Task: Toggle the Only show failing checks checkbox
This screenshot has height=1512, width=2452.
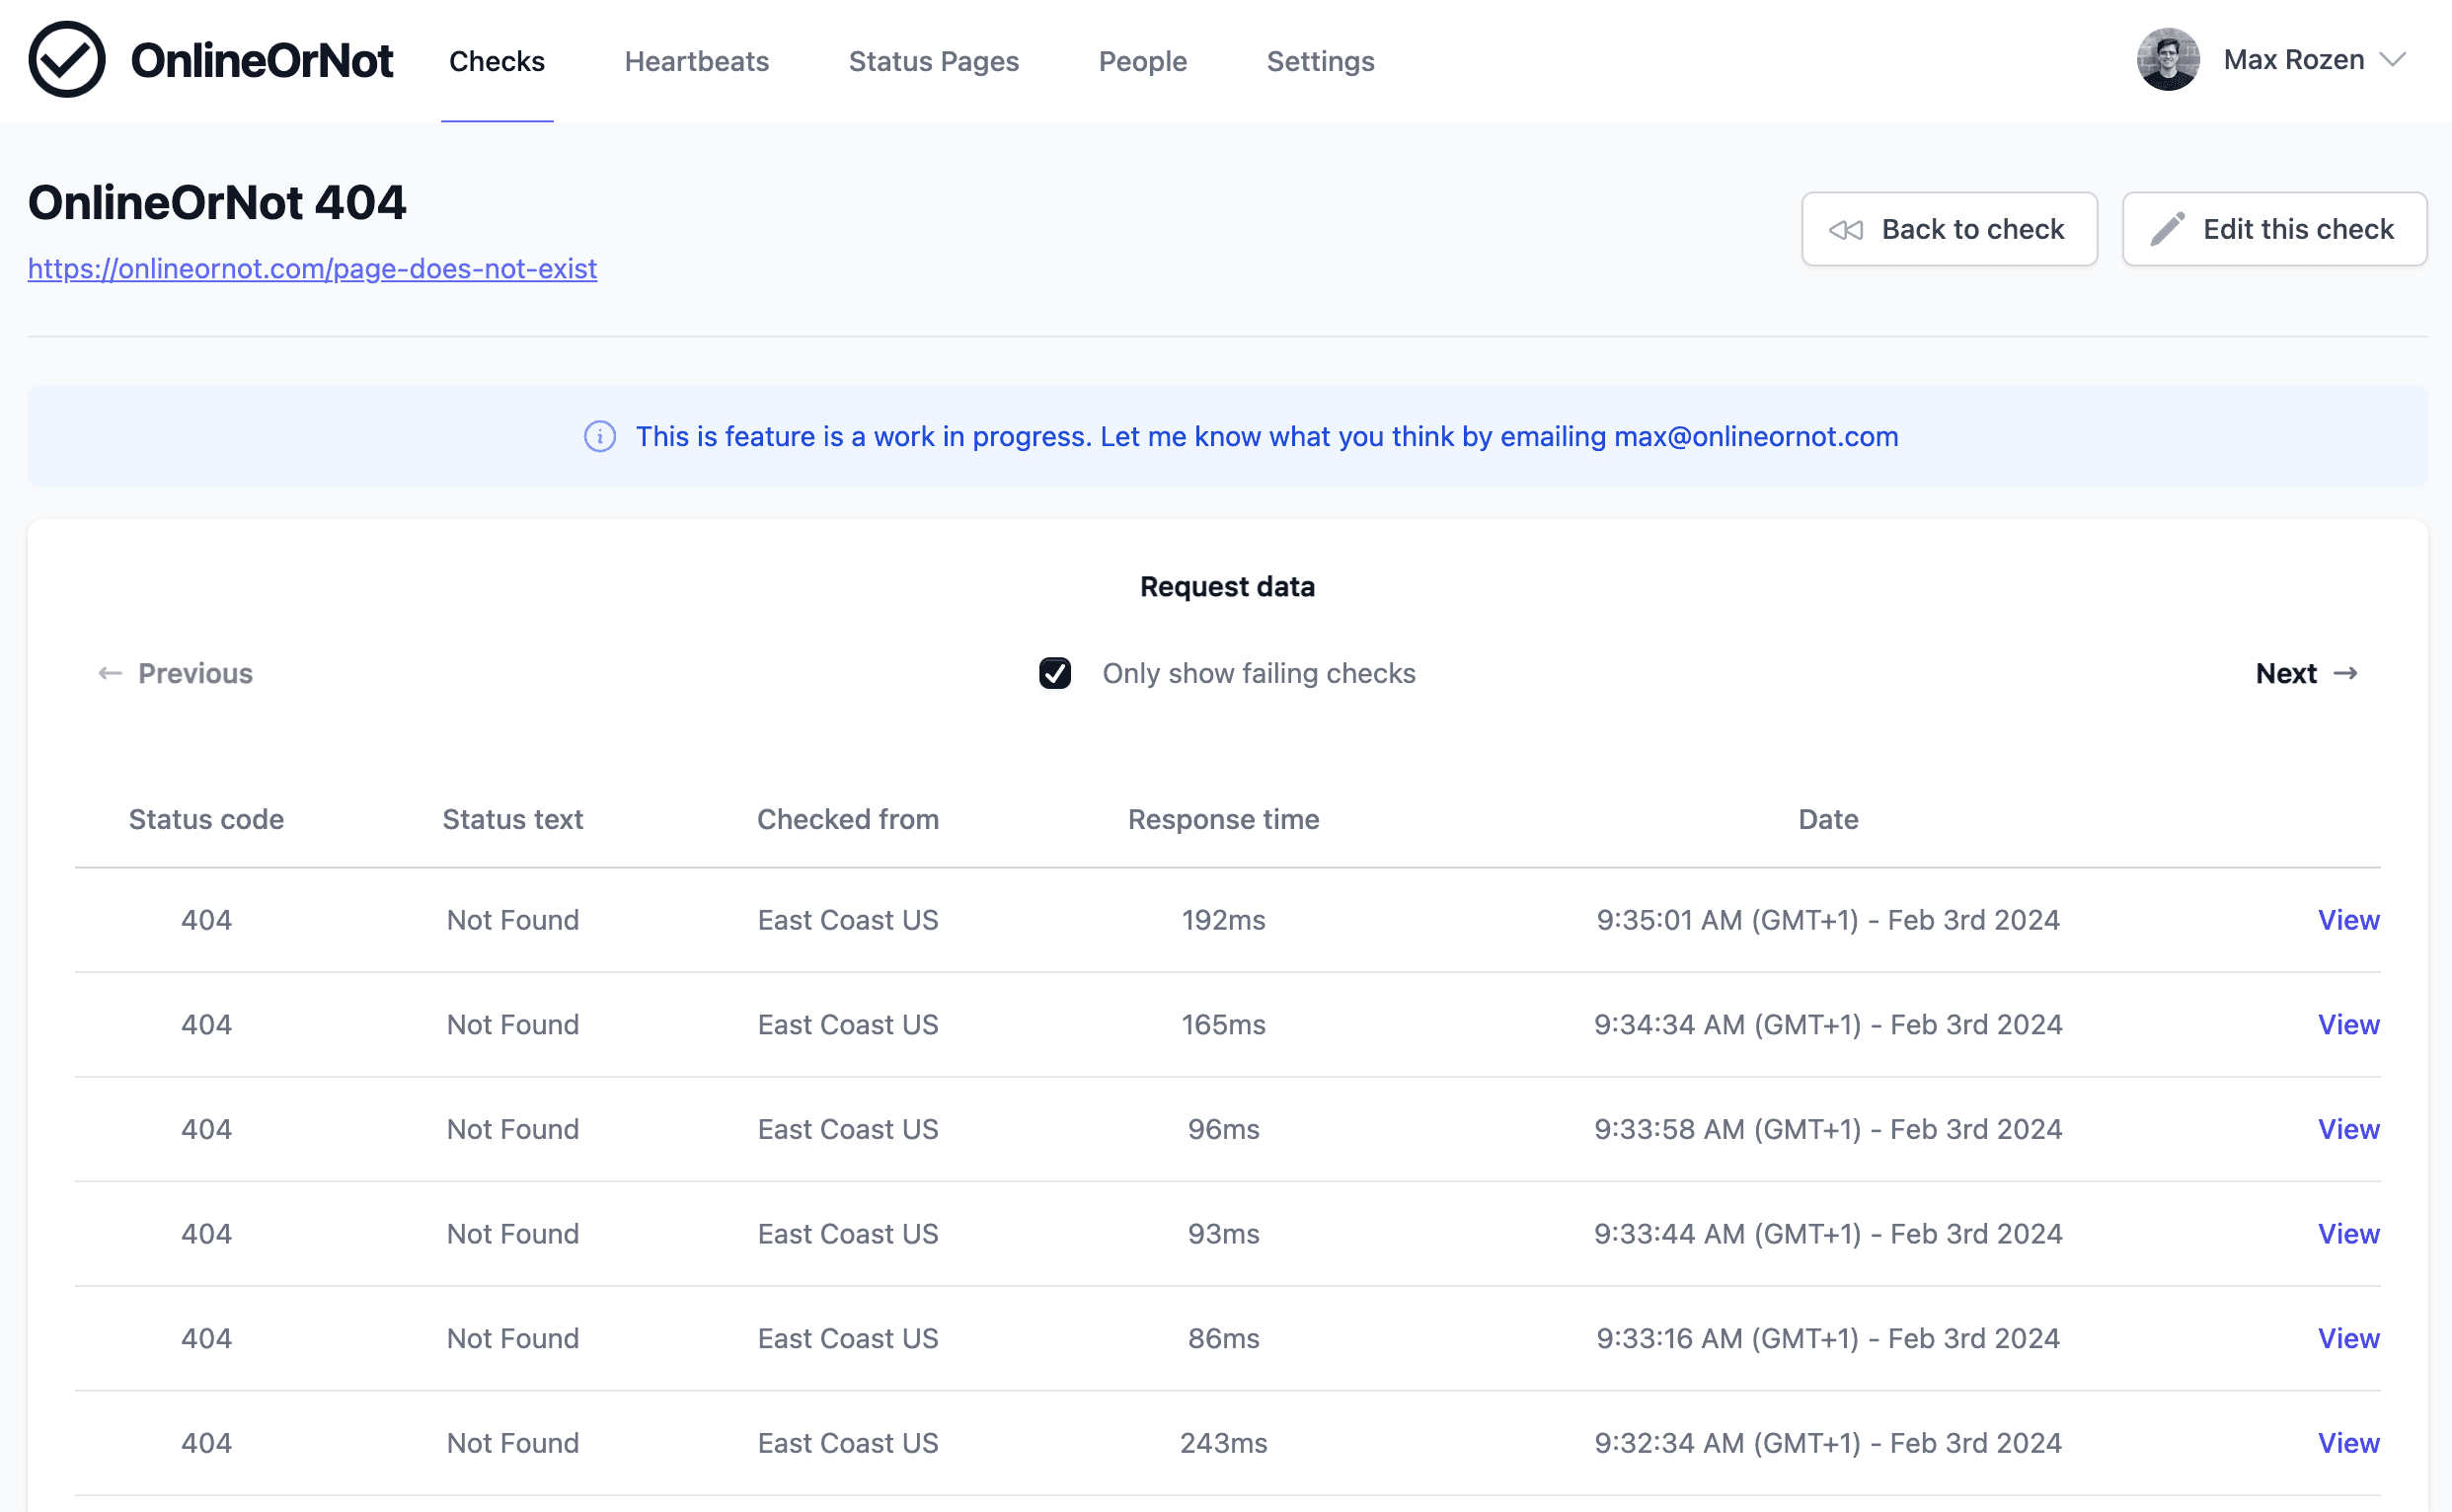Action: click(x=1052, y=671)
